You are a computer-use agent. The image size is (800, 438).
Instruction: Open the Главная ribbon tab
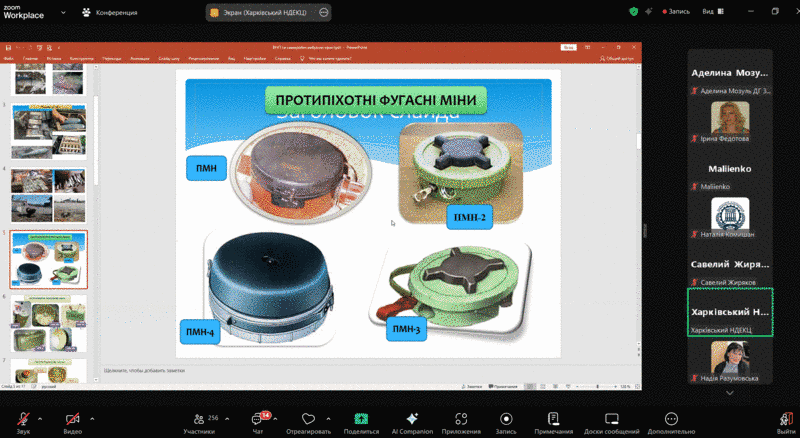click(x=30, y=59)
